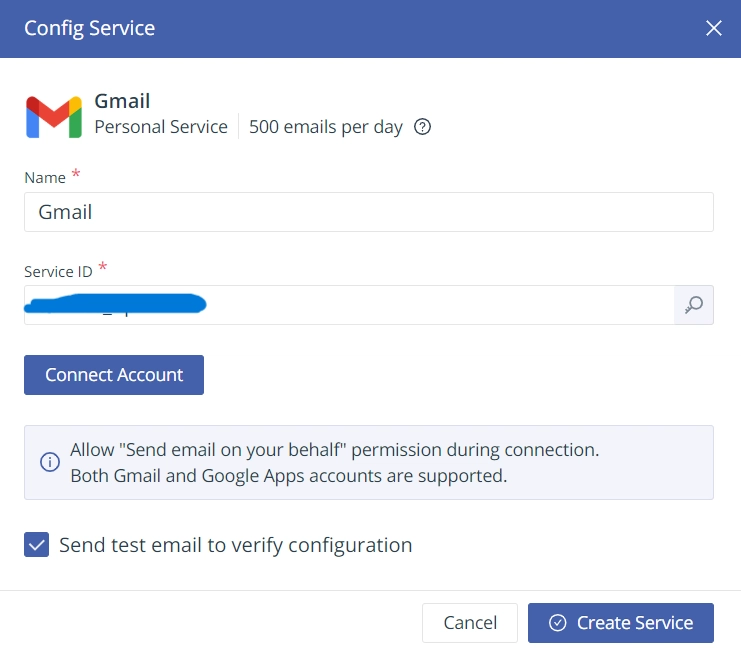Focus the Name input field

tap(369, 212)
